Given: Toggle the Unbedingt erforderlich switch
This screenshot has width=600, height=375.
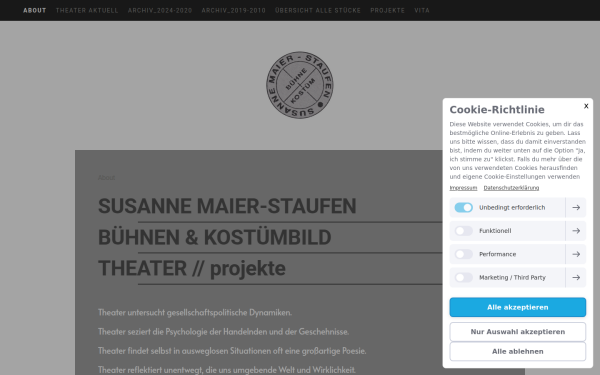Looking at the screenshot, I should coord(463,207).
